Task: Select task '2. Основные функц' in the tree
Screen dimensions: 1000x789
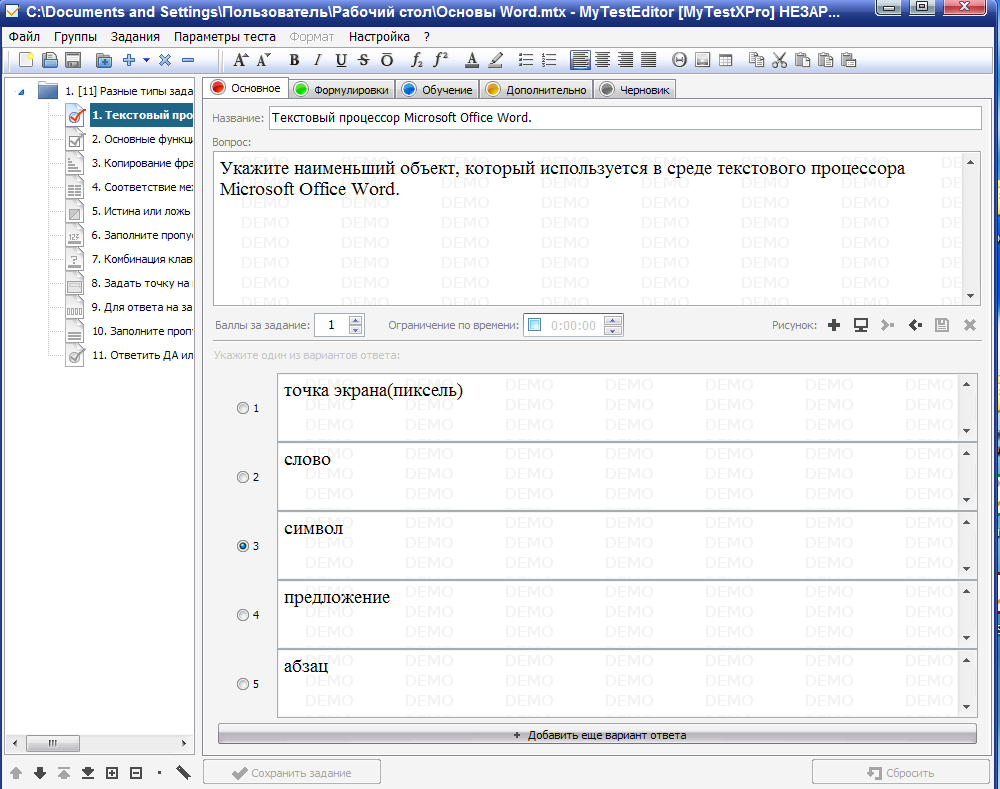Action: click(142, 140)
